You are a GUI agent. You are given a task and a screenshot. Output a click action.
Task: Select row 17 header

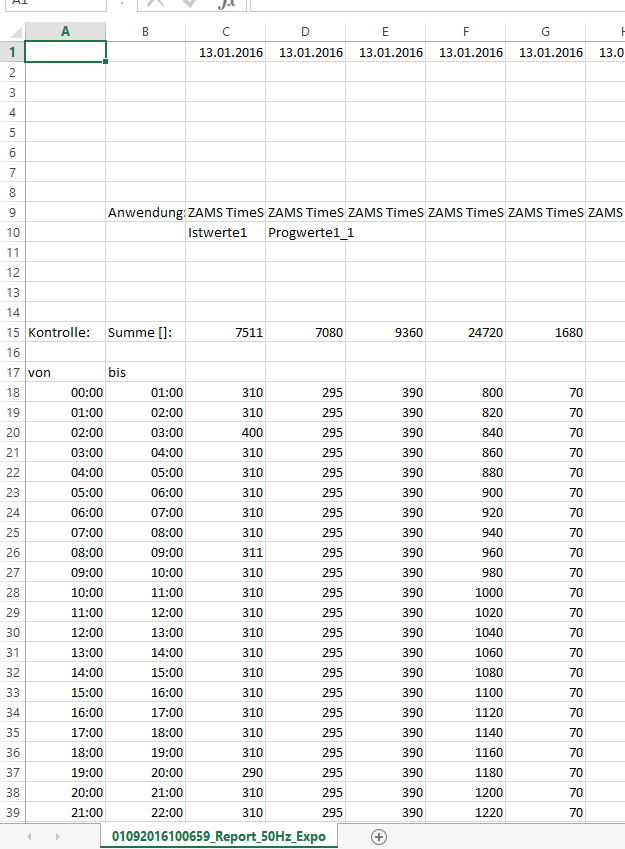pyautogui.click(x=12, y=373)
